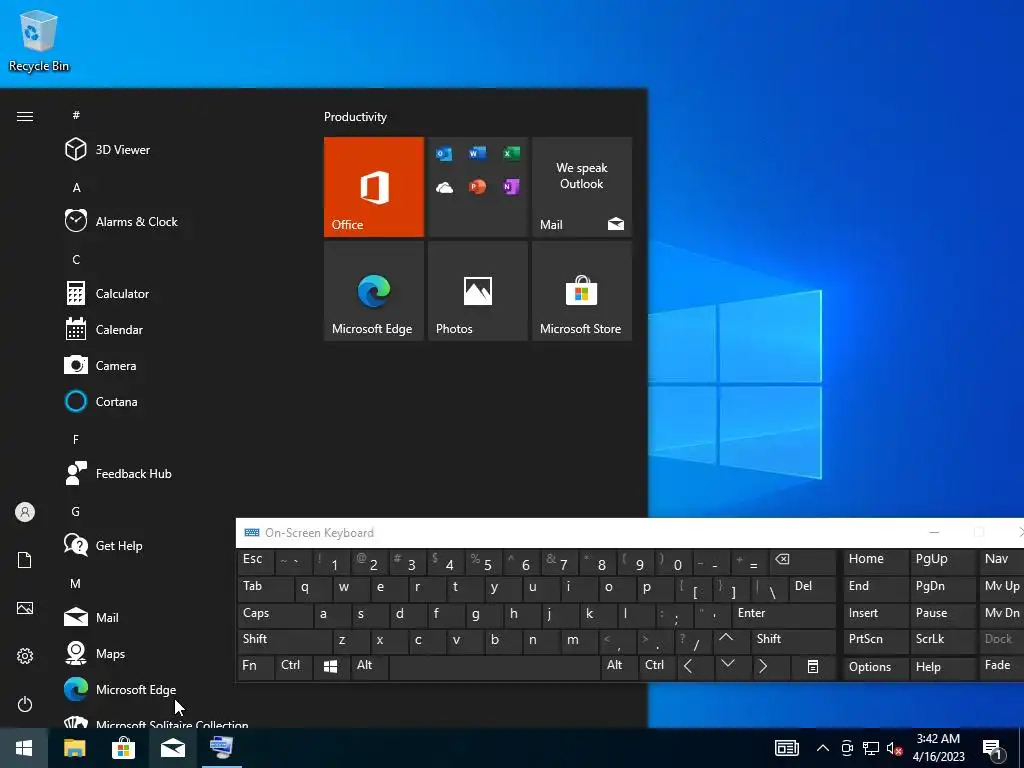
Task: Click the muted volume icon in the tray
Action: 894,748
